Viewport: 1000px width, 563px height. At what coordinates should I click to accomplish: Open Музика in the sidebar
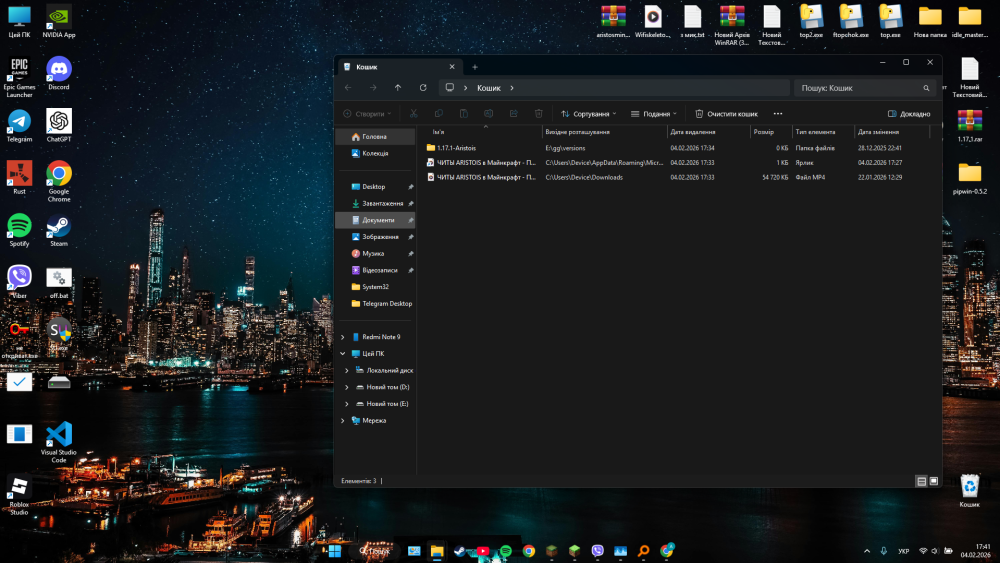coord(375,253)
